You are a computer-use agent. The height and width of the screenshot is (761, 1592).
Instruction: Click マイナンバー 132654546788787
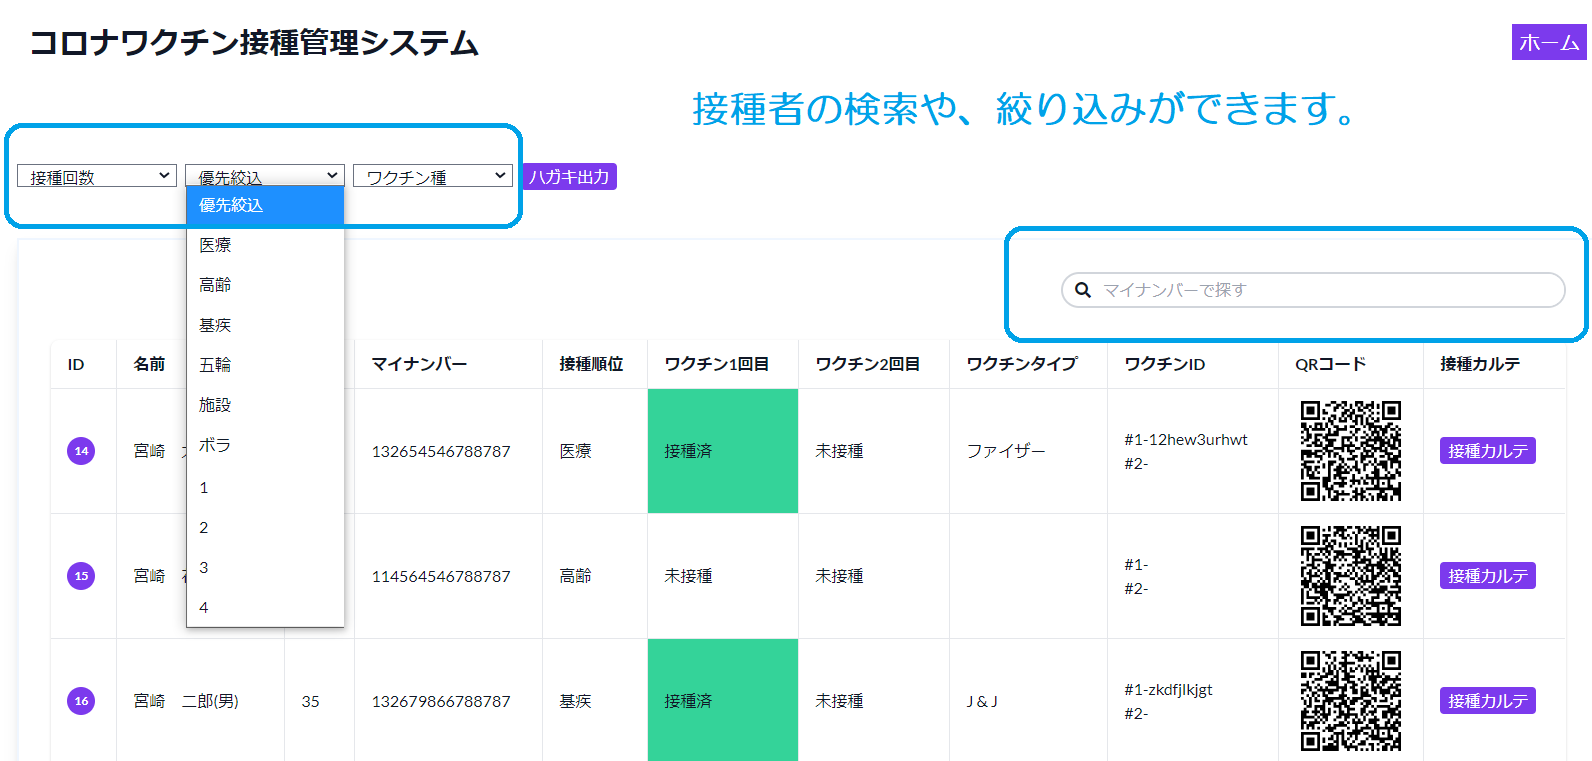click(x=441, y=451)
